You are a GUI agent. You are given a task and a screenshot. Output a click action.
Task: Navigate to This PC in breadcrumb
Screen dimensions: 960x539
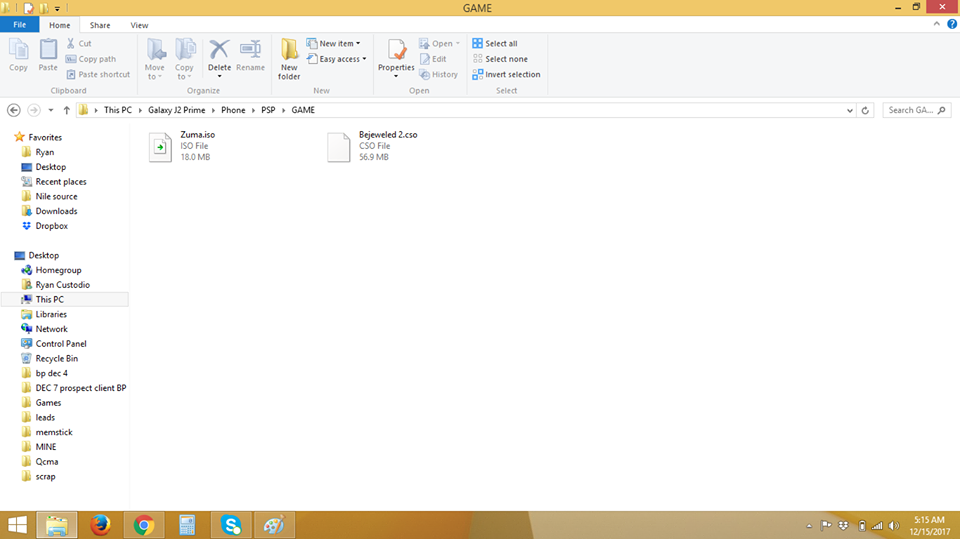click(x=118, y=110)
